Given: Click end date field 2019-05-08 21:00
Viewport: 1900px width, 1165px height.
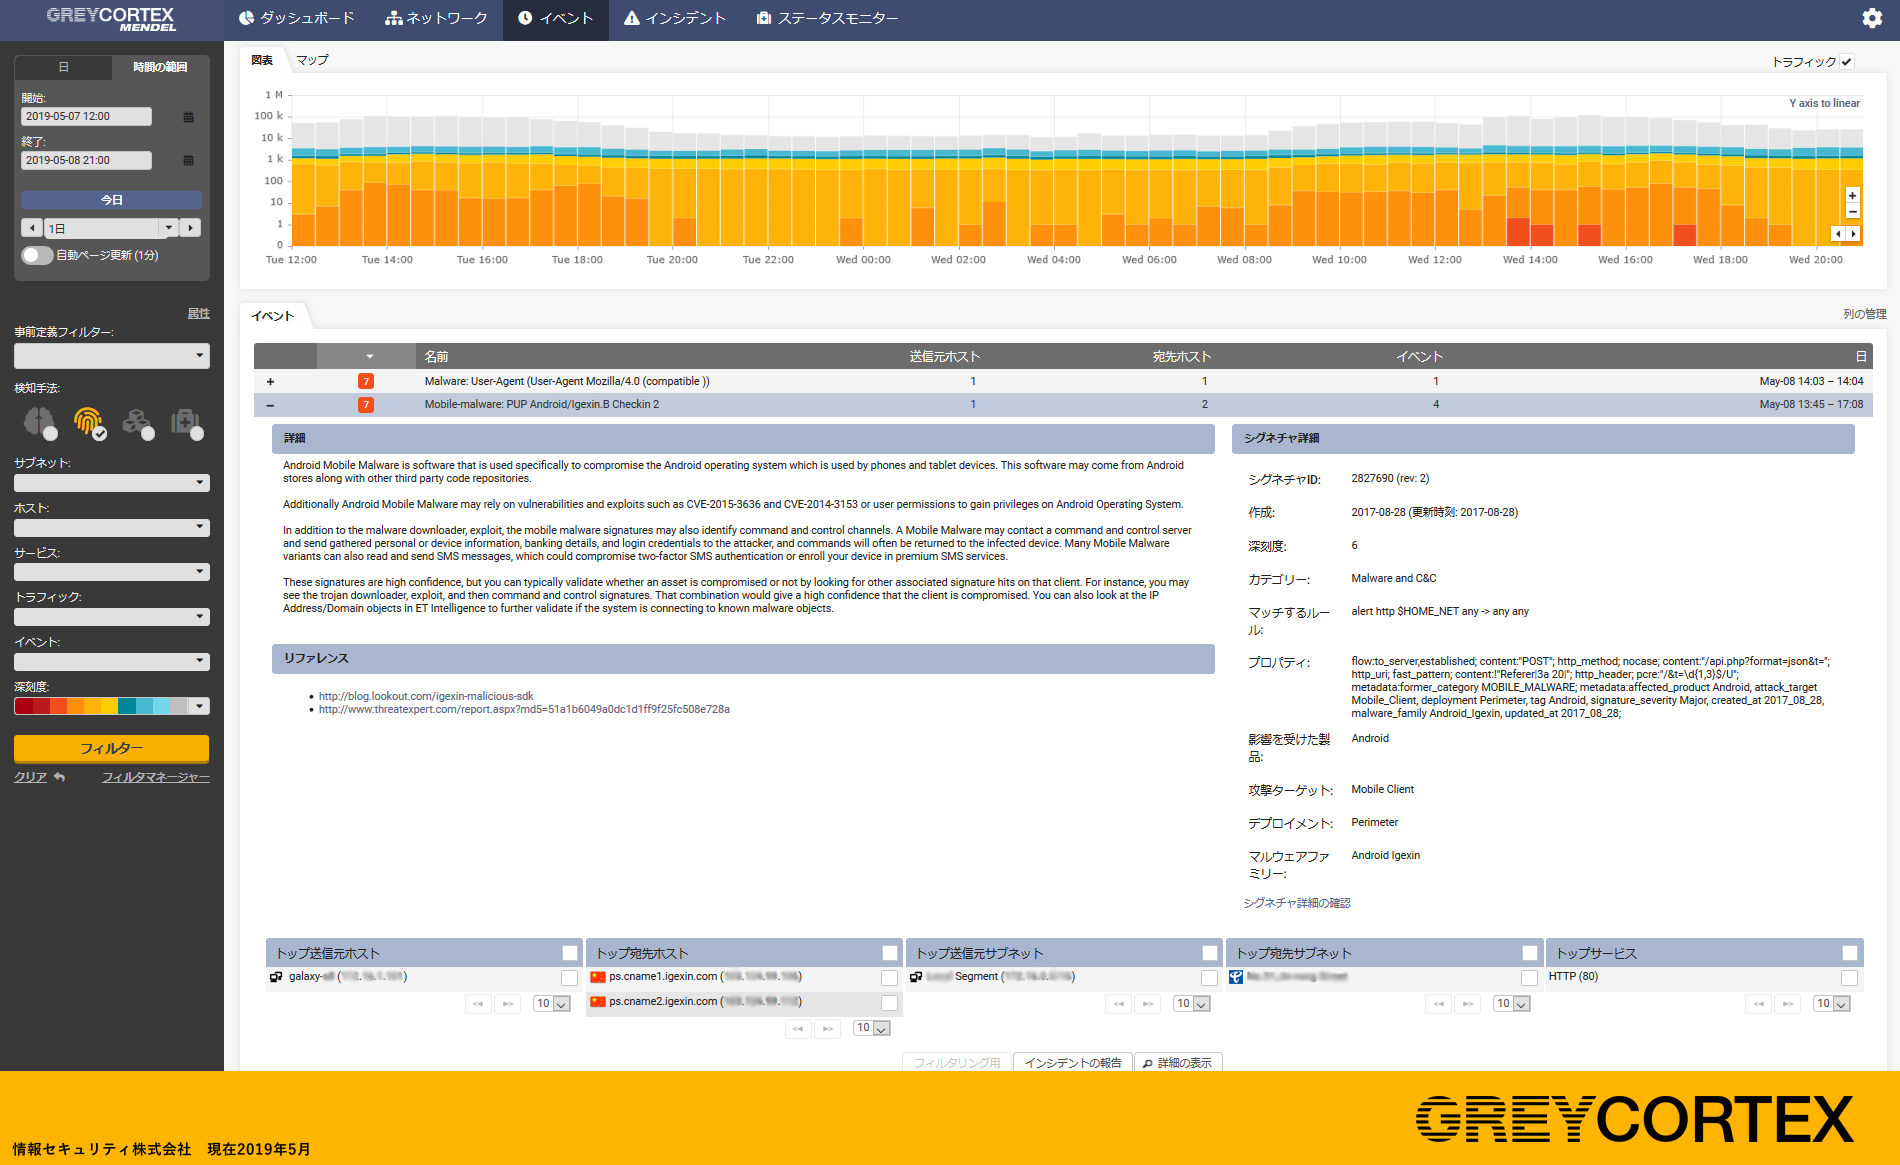Looking at the screenshot, I should 86,160.
